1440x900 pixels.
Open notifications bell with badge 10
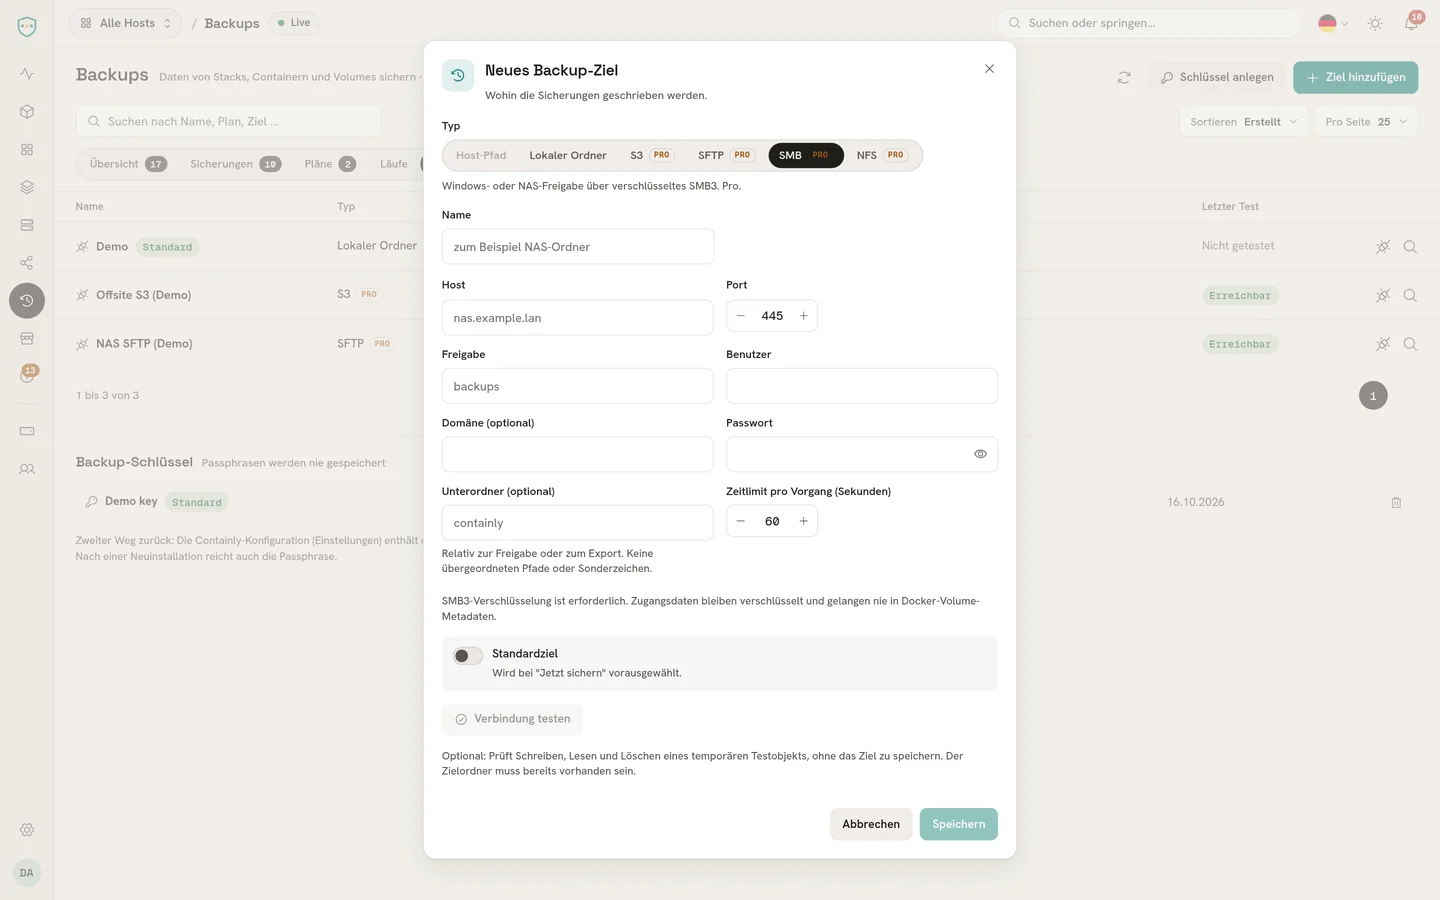[x=1411, y=23]
